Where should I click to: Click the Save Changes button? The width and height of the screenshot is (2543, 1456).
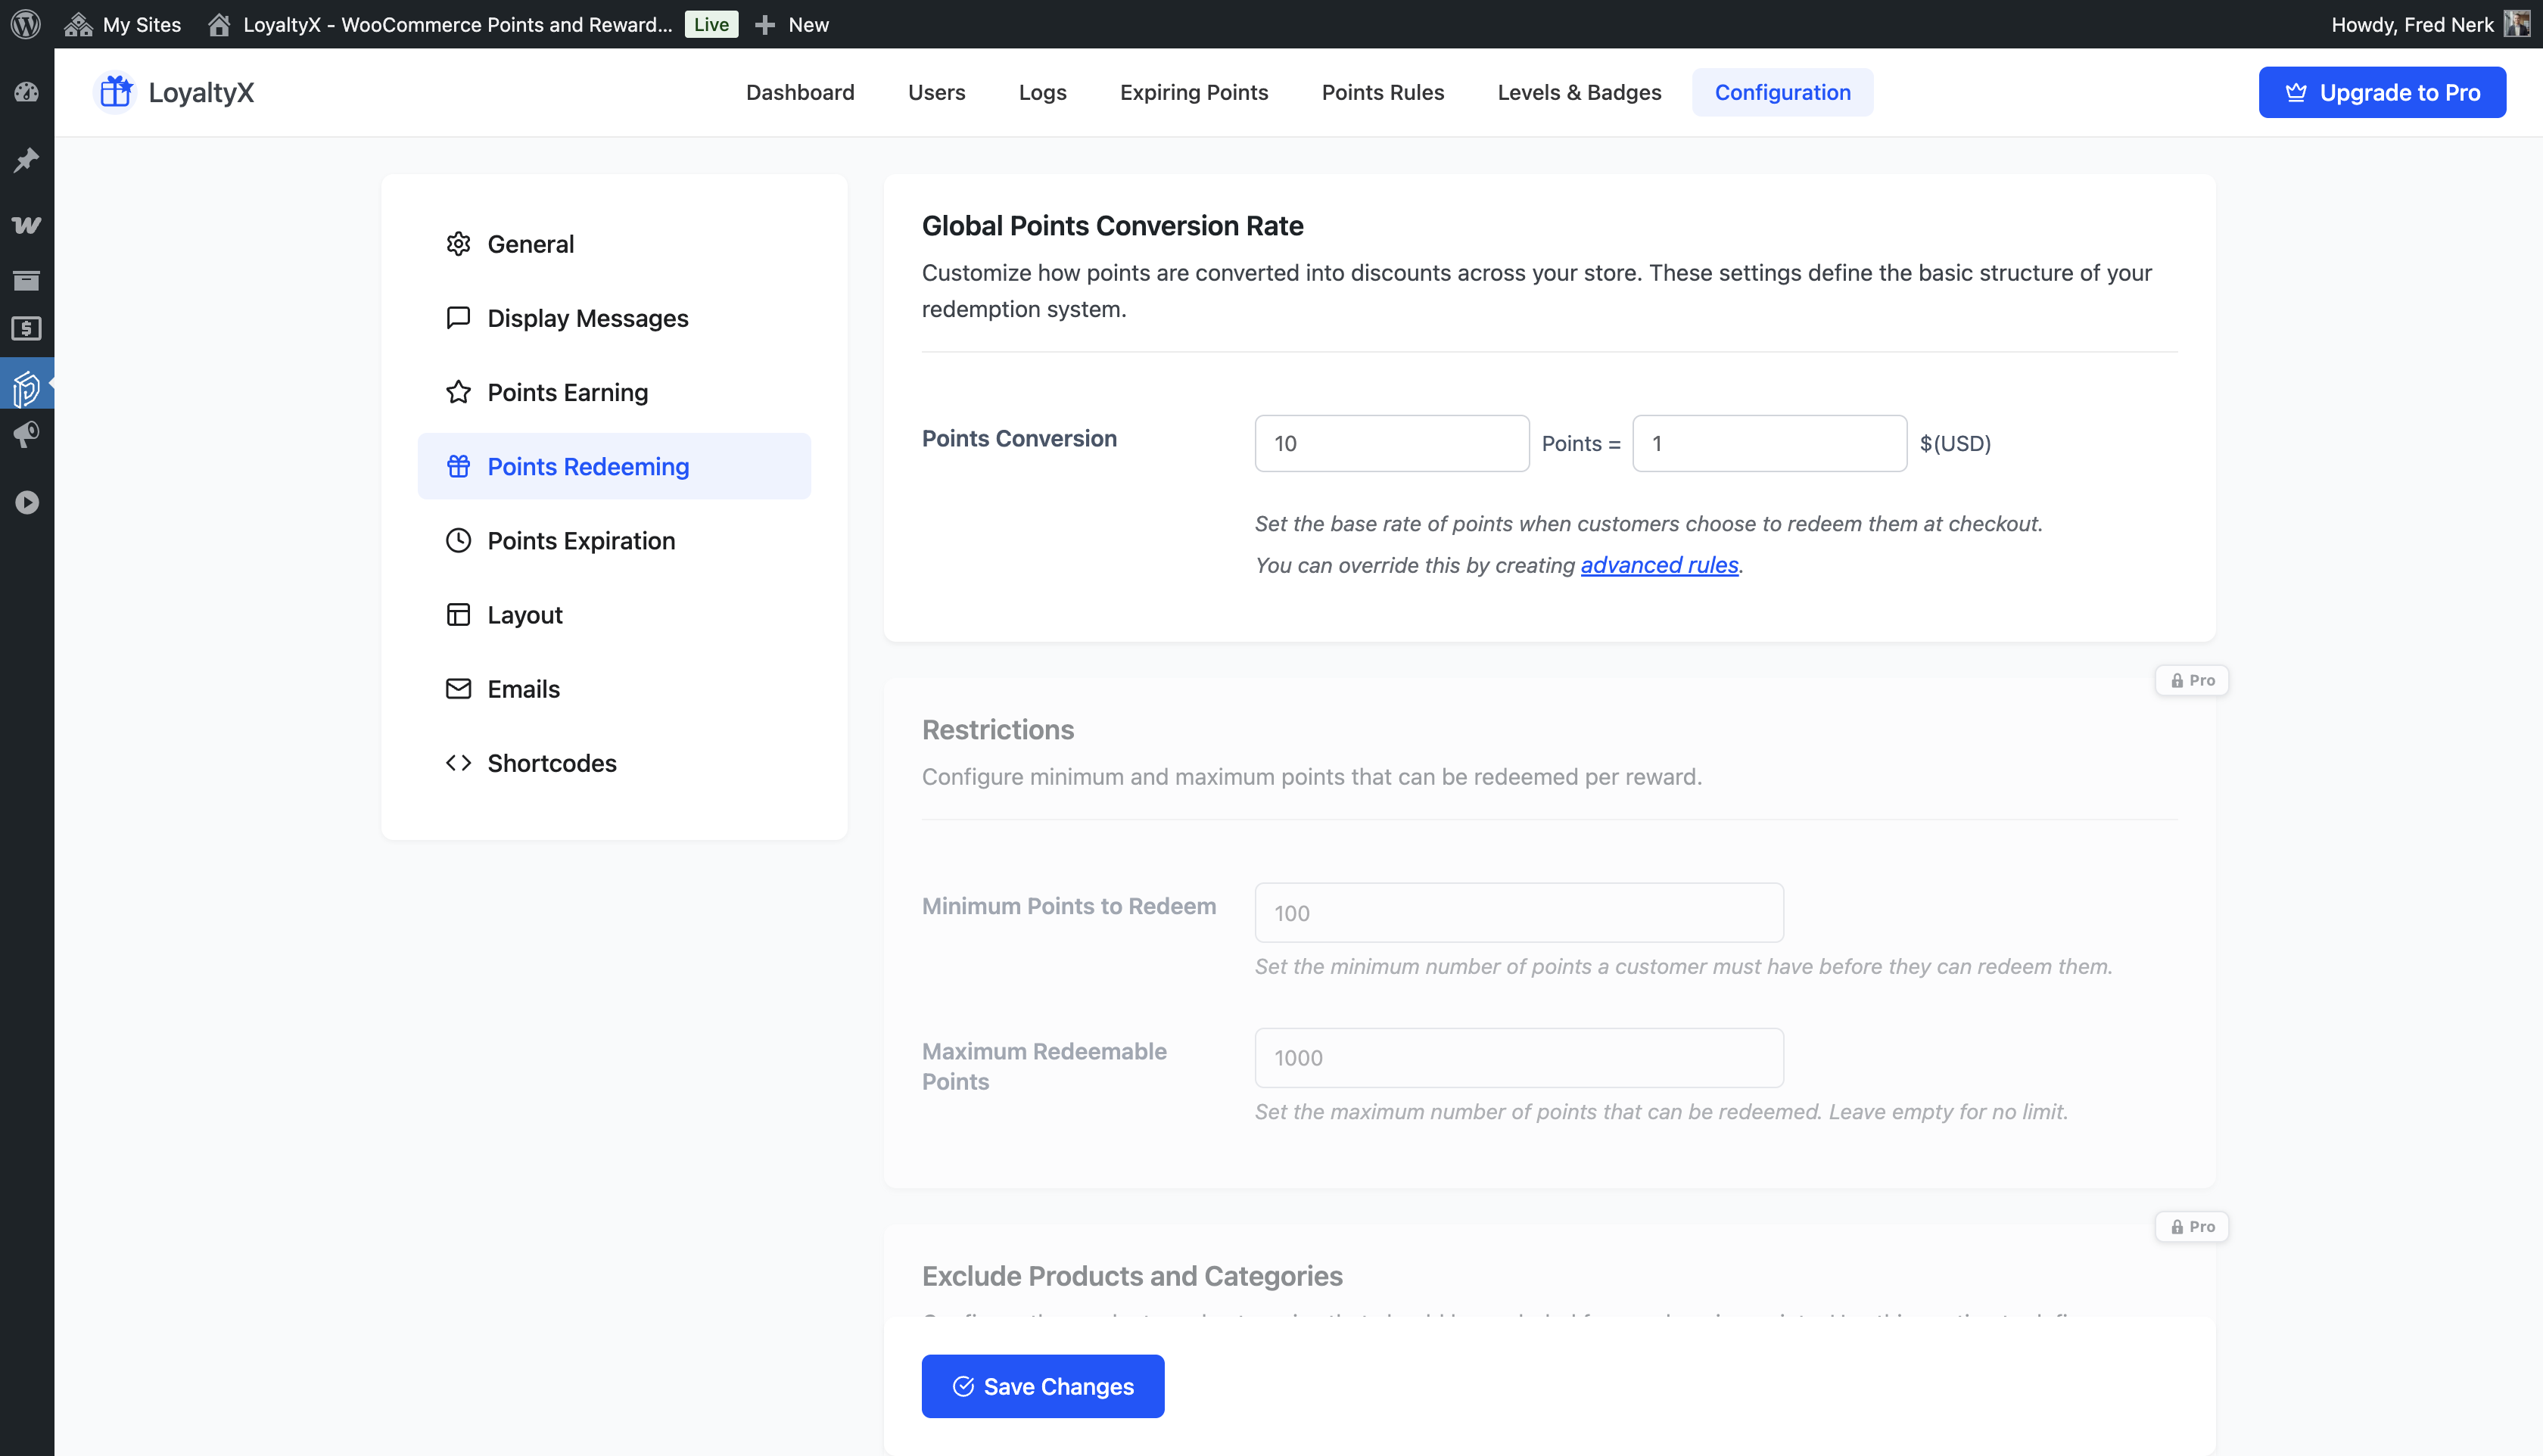[x=1042, y=1386]
